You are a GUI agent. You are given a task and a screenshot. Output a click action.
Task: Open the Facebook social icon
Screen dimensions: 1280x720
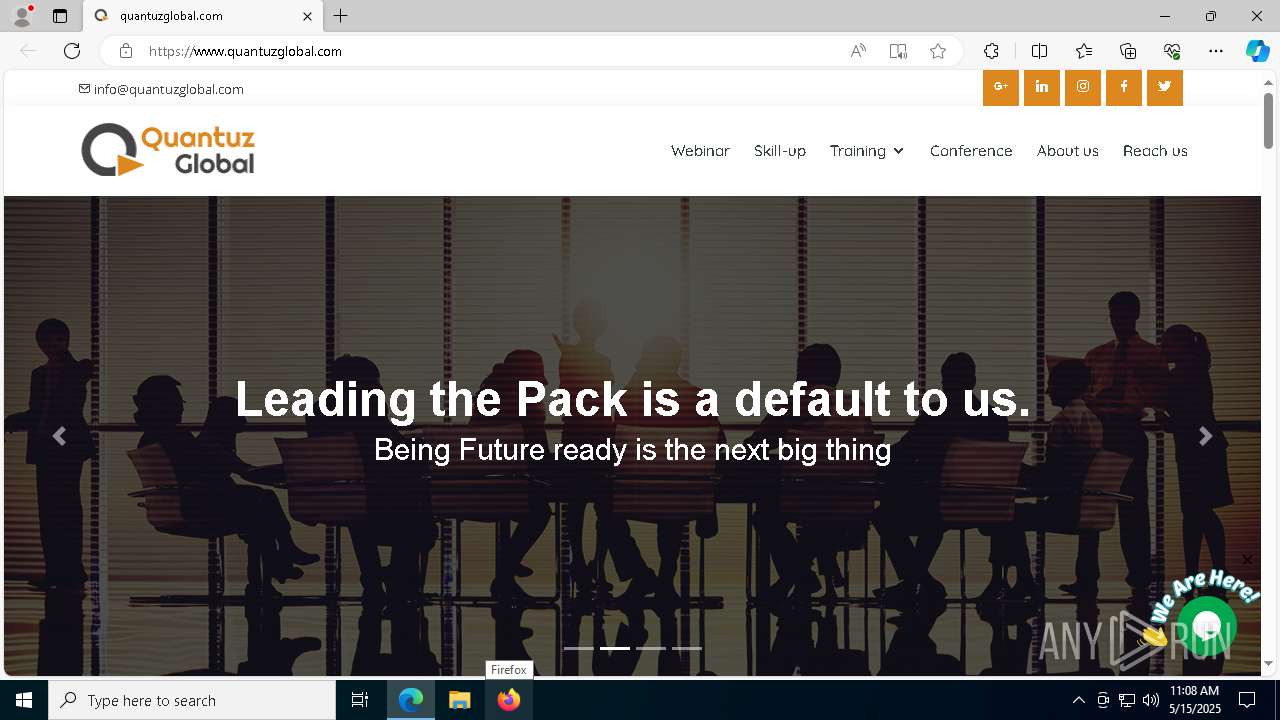coord(1124,87)
